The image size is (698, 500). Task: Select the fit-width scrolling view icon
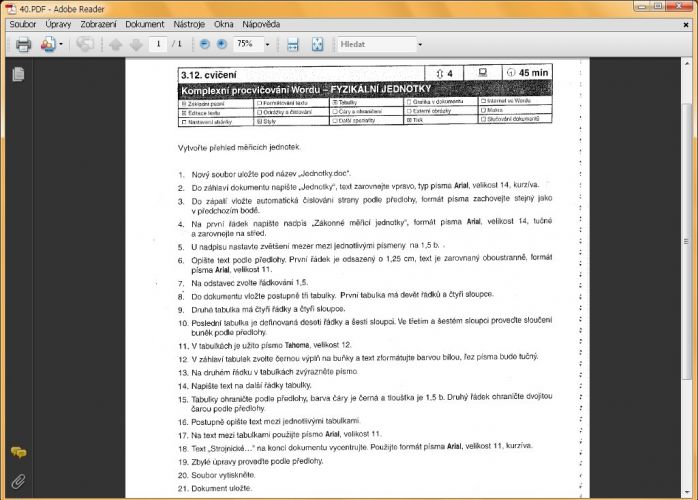point(293,45)
